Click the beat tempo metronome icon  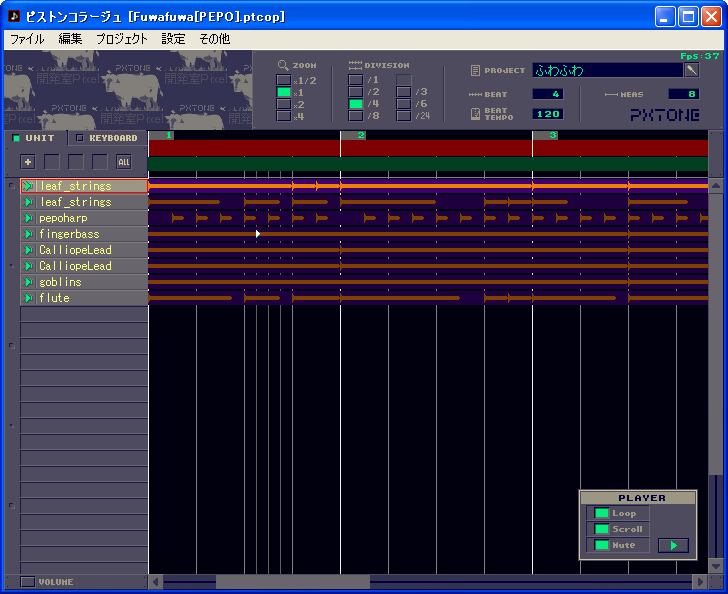[475, 114]
